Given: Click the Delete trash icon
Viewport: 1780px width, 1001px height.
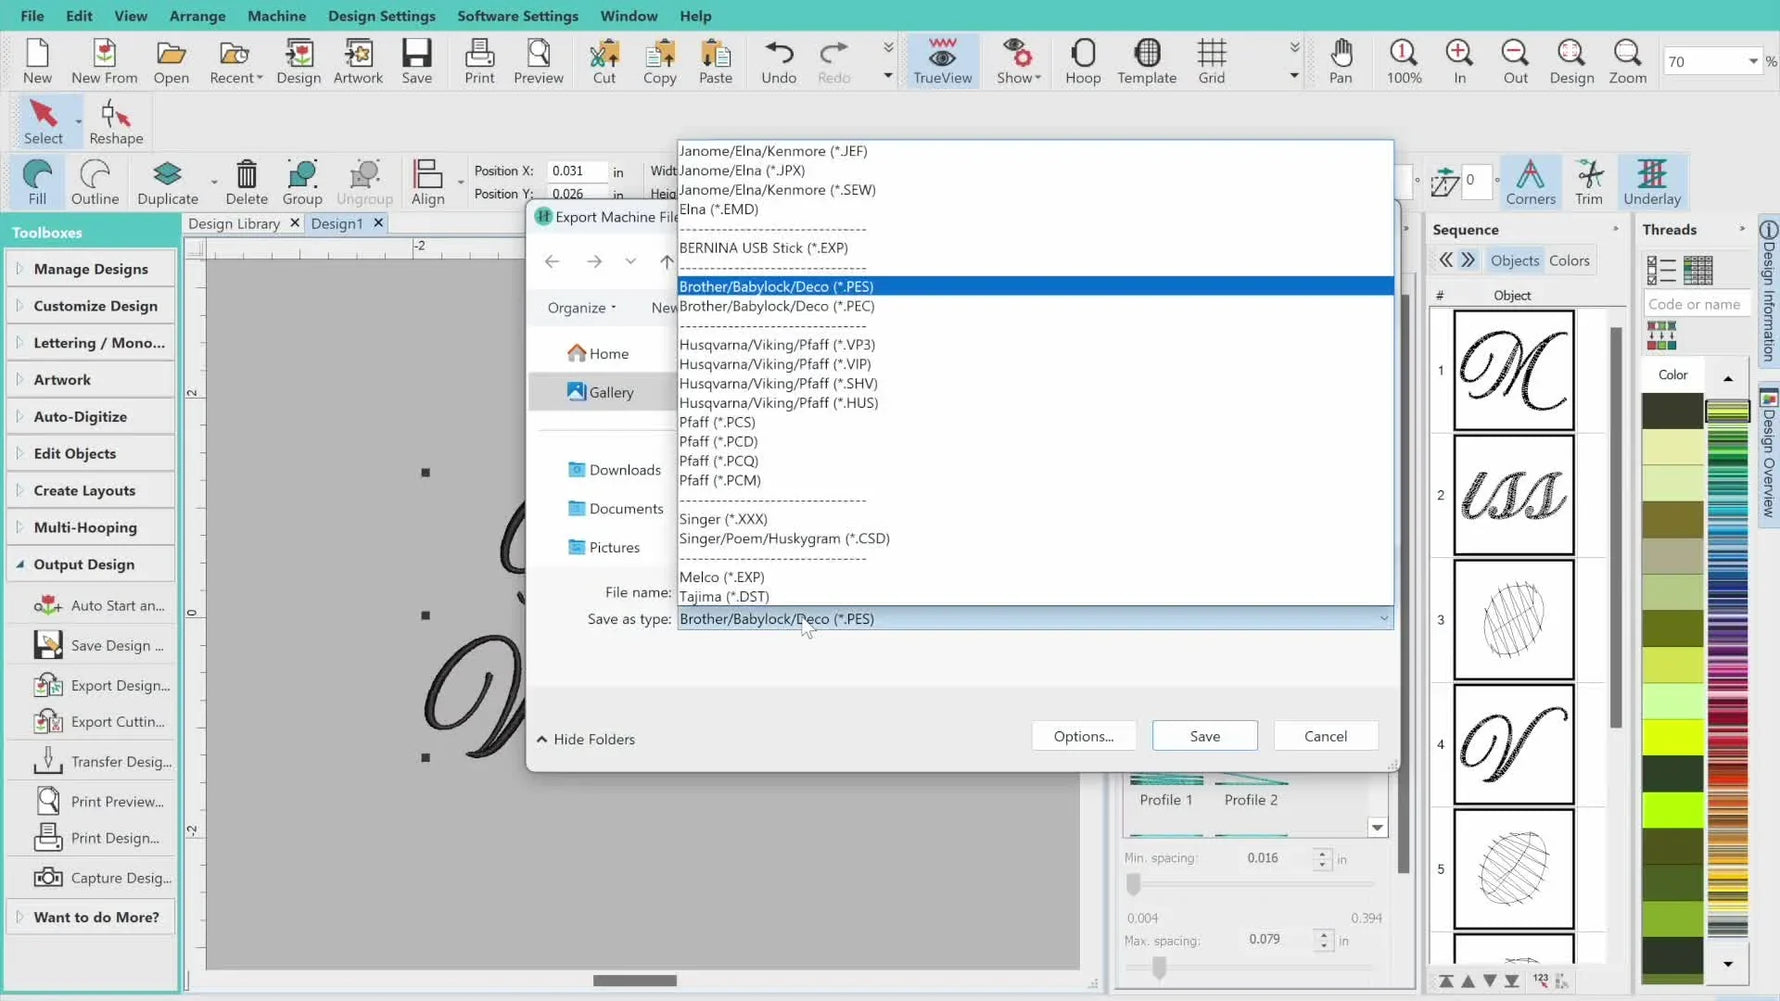Looking at the screenshot, I should 246,182.
